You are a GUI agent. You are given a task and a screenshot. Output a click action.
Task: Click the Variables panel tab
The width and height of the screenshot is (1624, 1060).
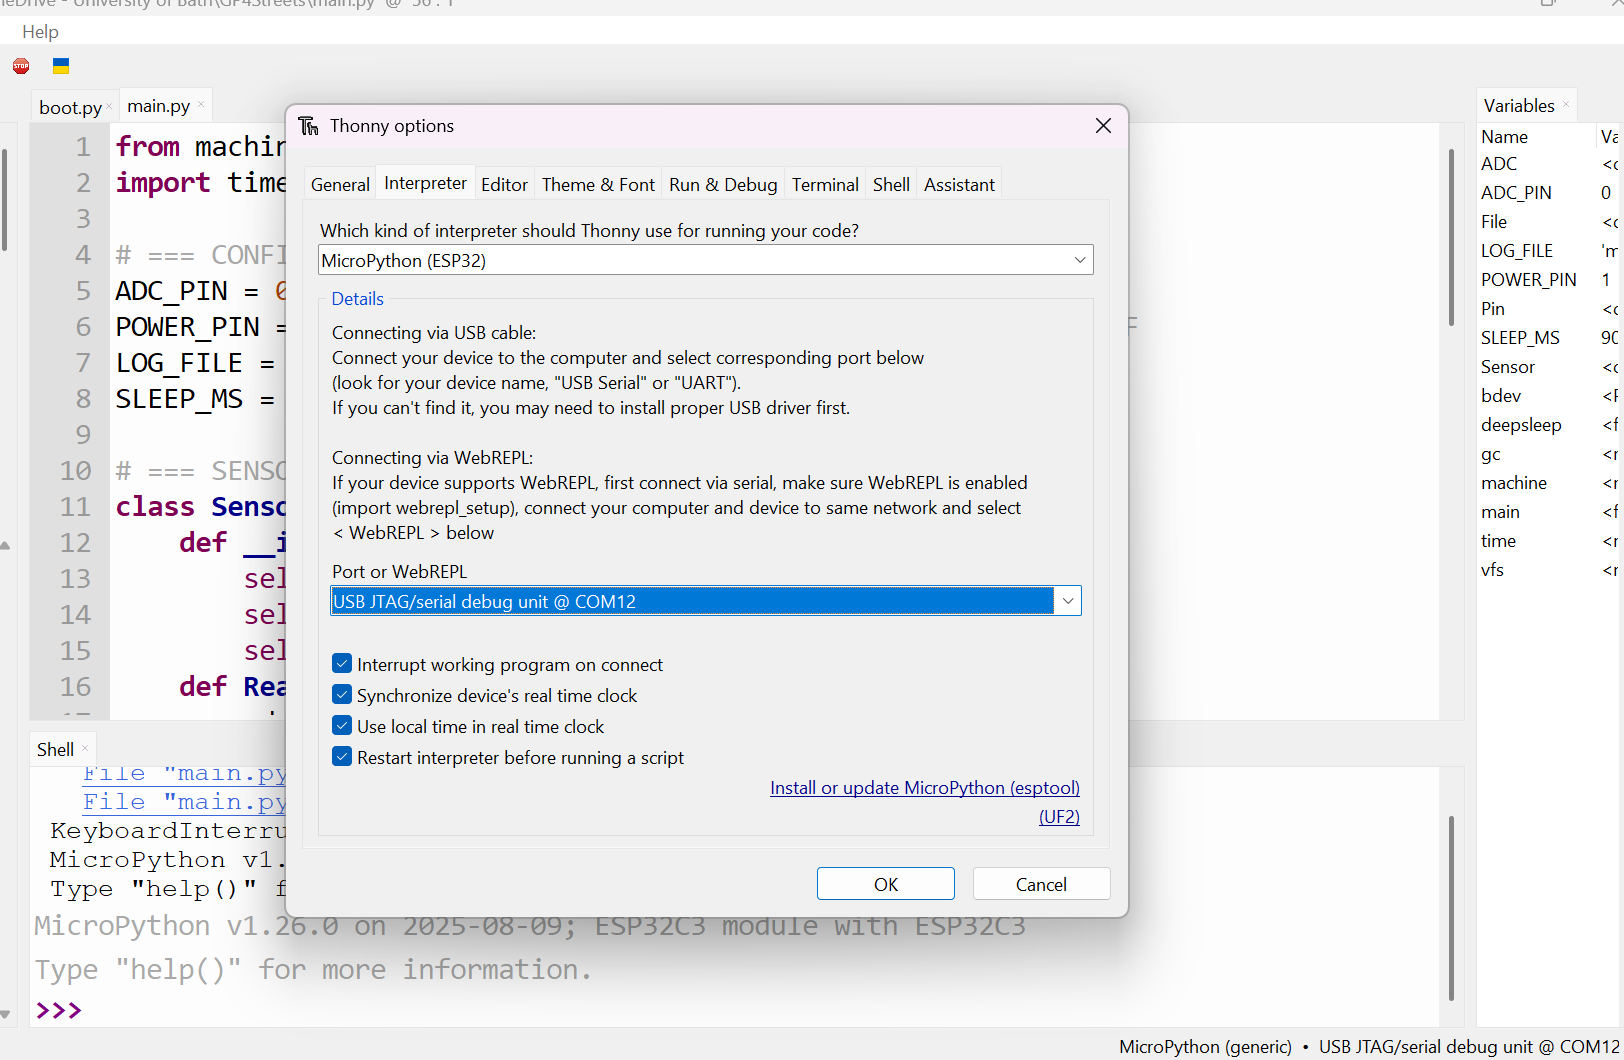(1519, 106)
